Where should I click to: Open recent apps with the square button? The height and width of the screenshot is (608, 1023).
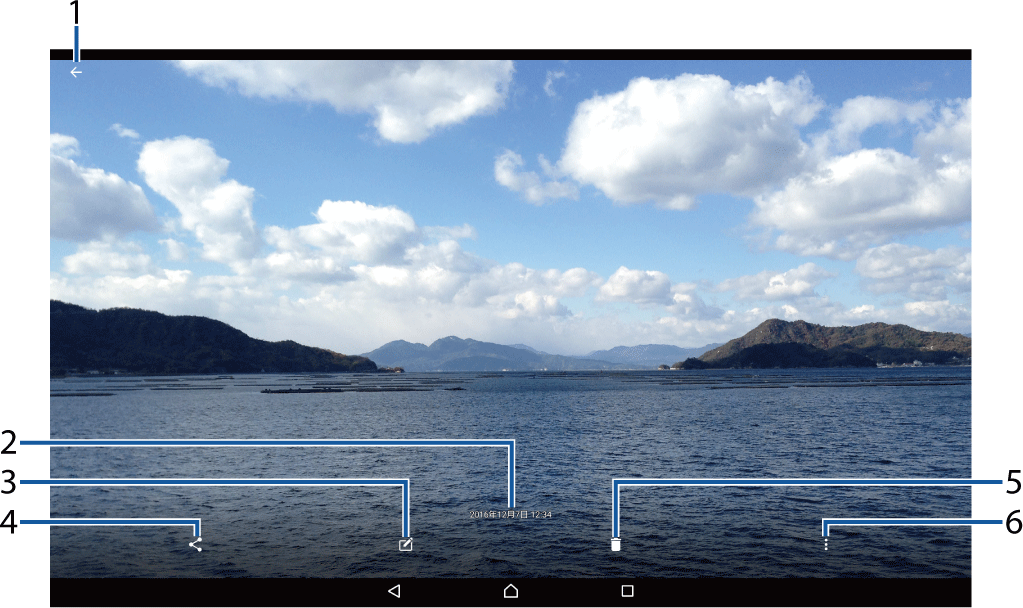(x=627, y=591)
